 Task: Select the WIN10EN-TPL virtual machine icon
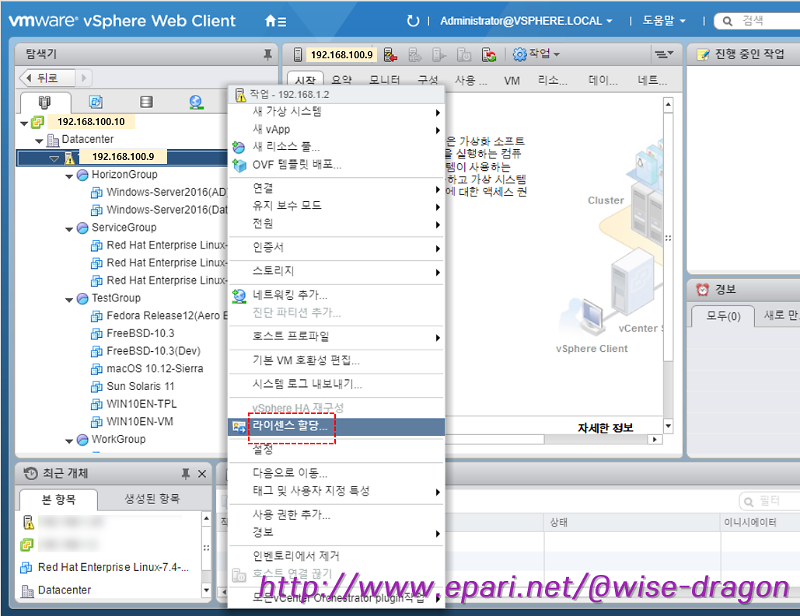96,404
